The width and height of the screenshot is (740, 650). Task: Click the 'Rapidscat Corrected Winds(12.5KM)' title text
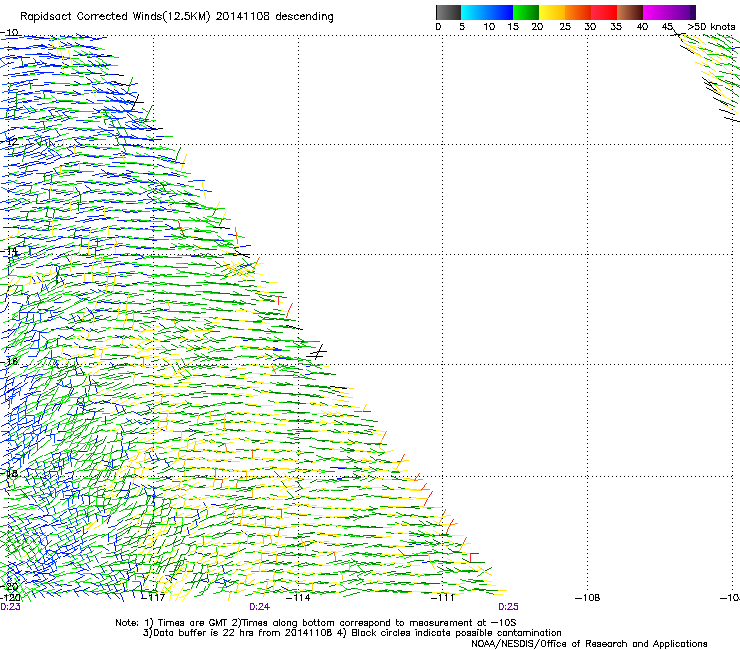tap(115, 16)
